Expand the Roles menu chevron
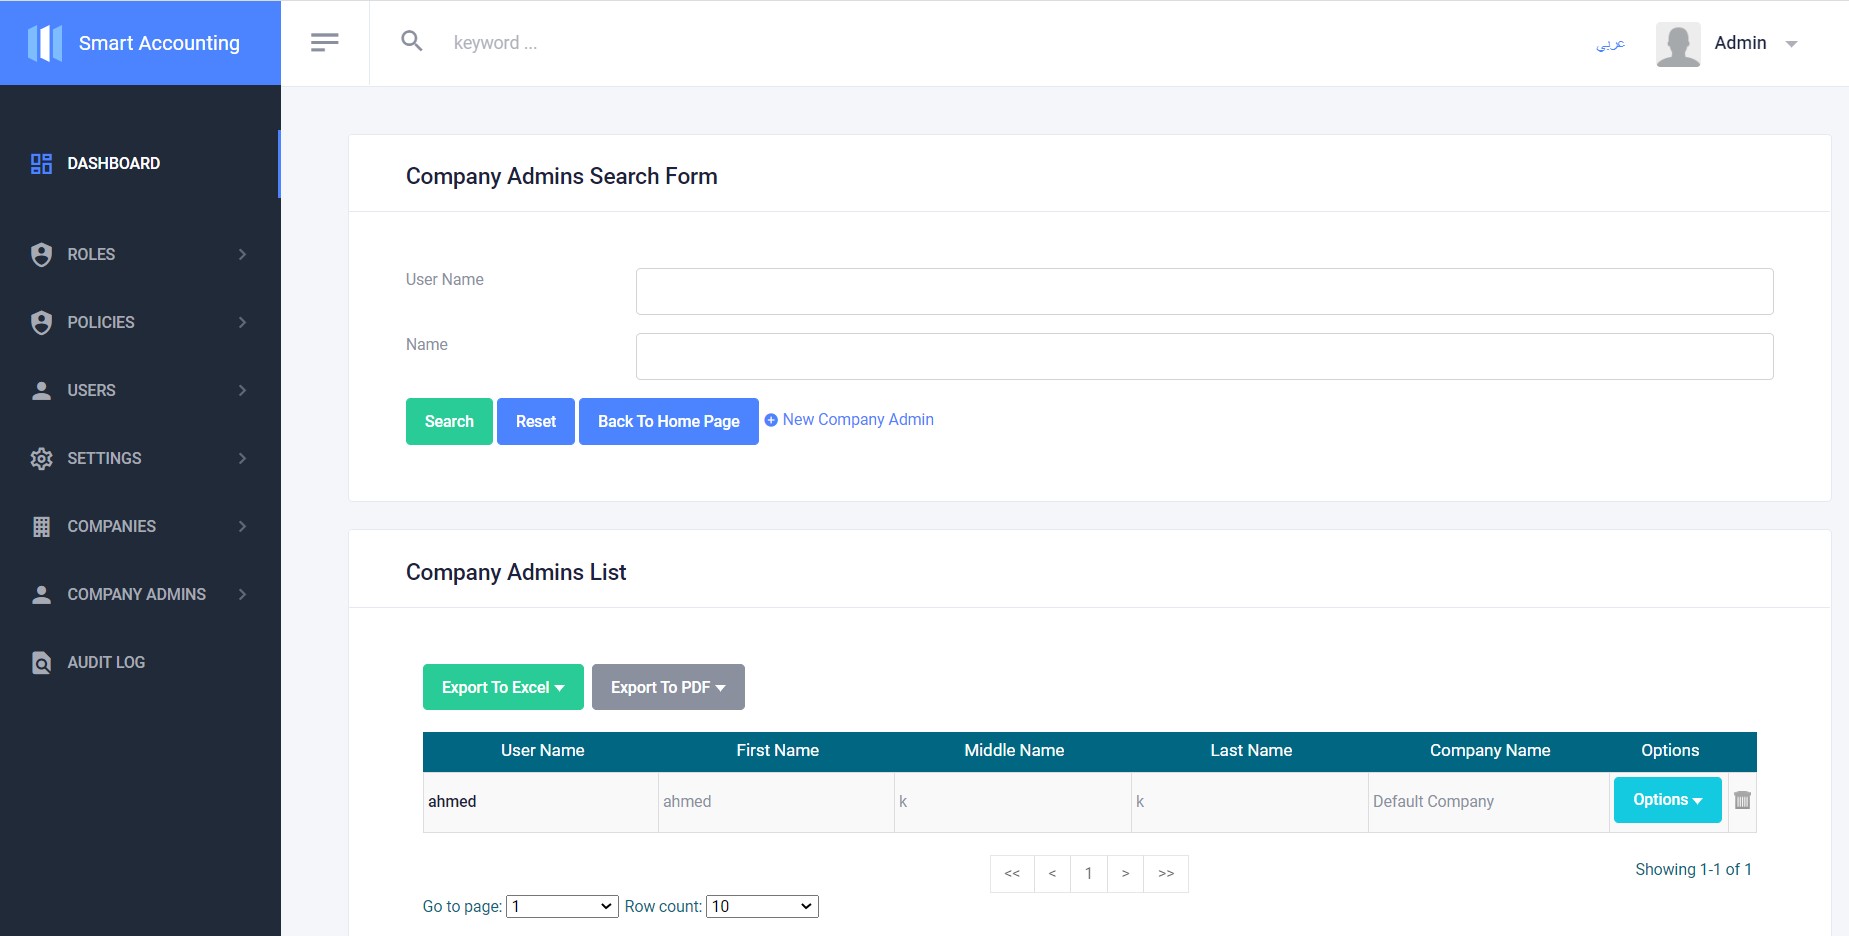1849x936 pixels. click(x=242, y=254)
